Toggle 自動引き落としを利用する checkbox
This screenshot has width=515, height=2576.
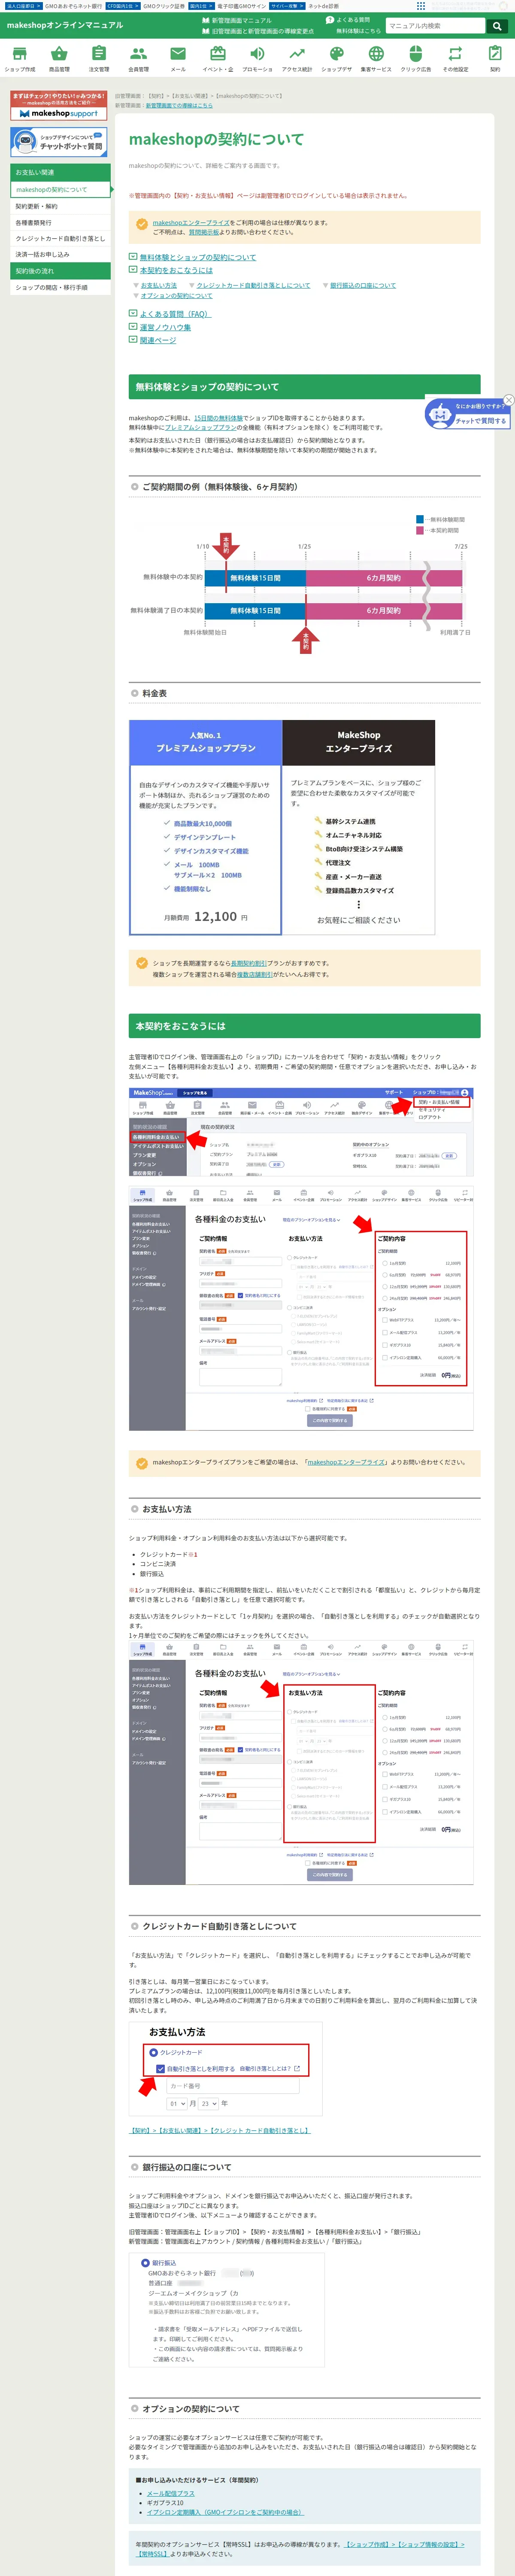[x=160, y=2069]
